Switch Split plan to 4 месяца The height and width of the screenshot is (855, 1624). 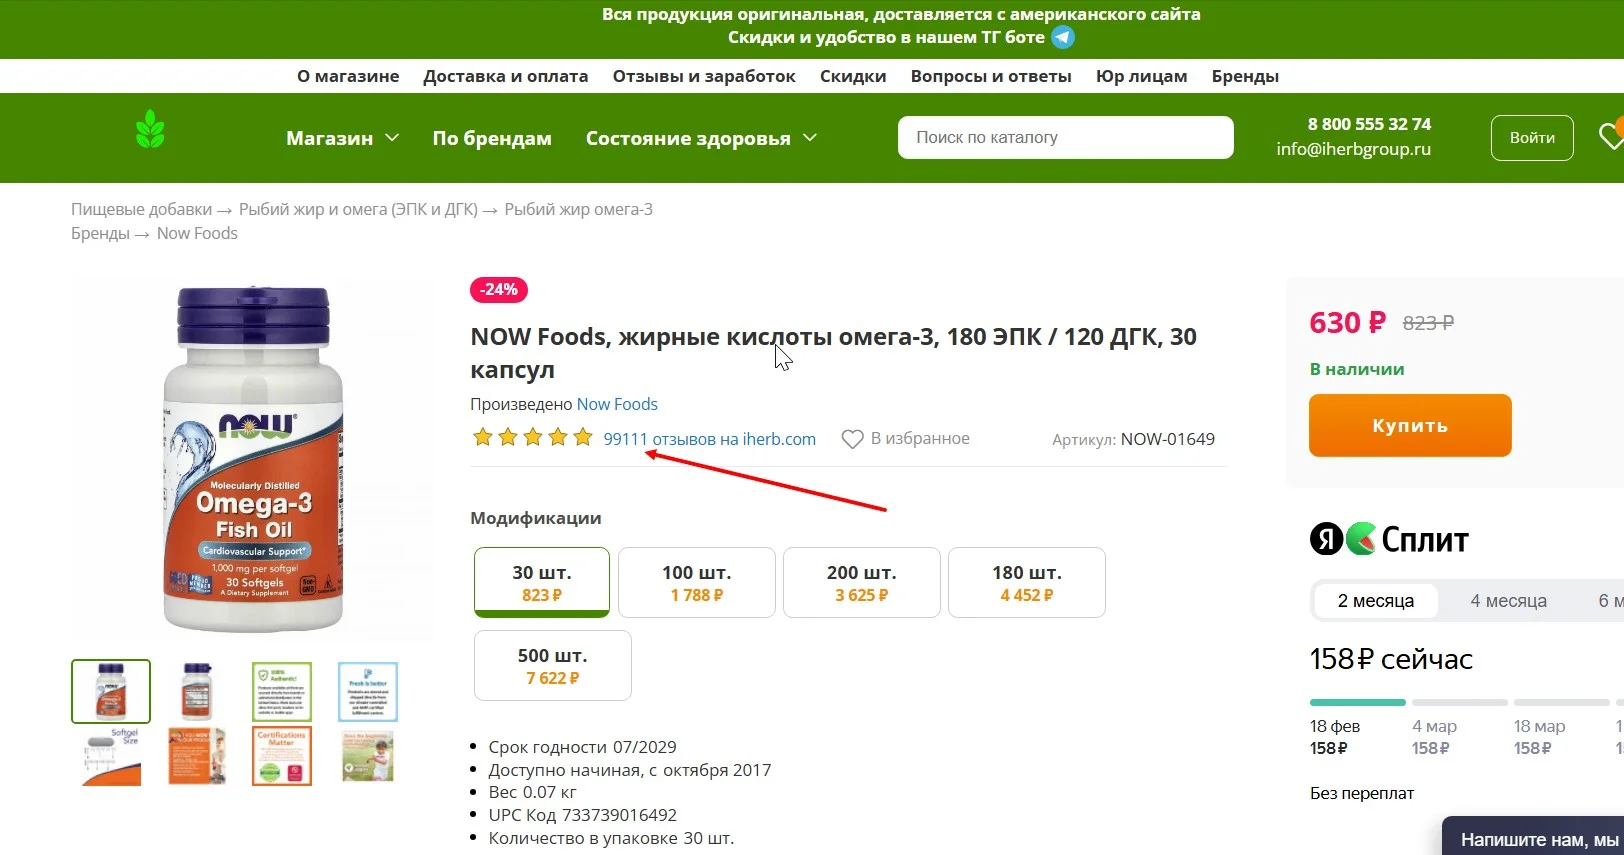[x=1508, y=601]
